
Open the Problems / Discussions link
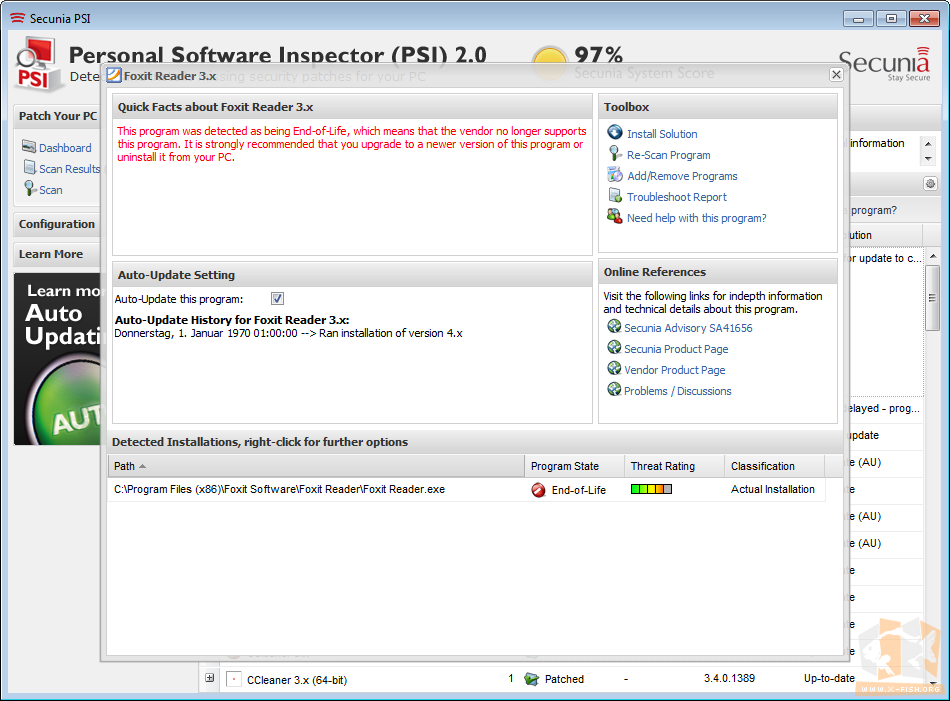tap(677, 391)
